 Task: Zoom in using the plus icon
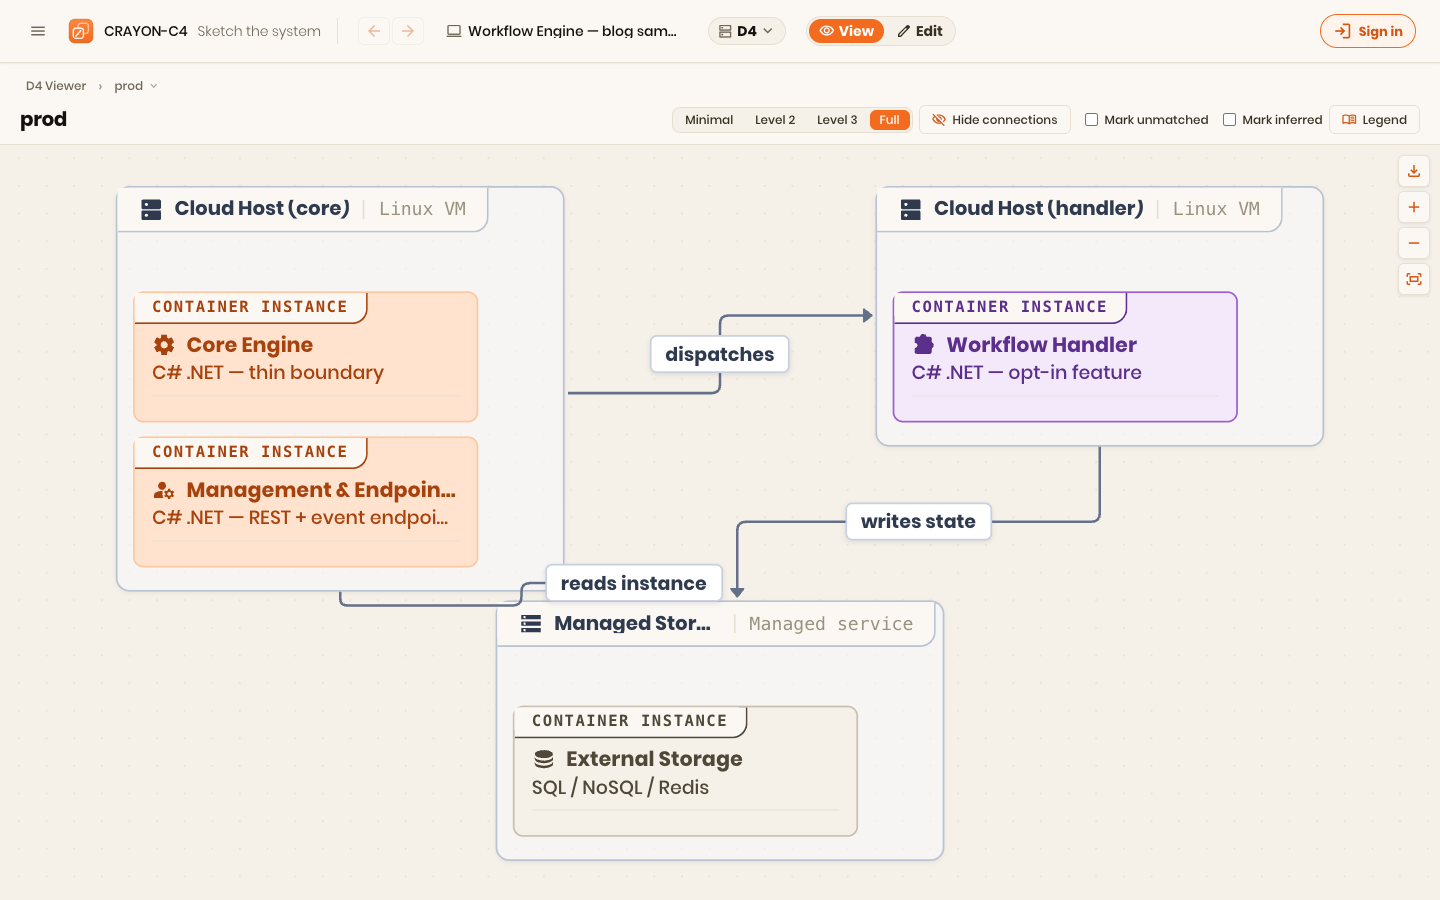(1414, 207)
